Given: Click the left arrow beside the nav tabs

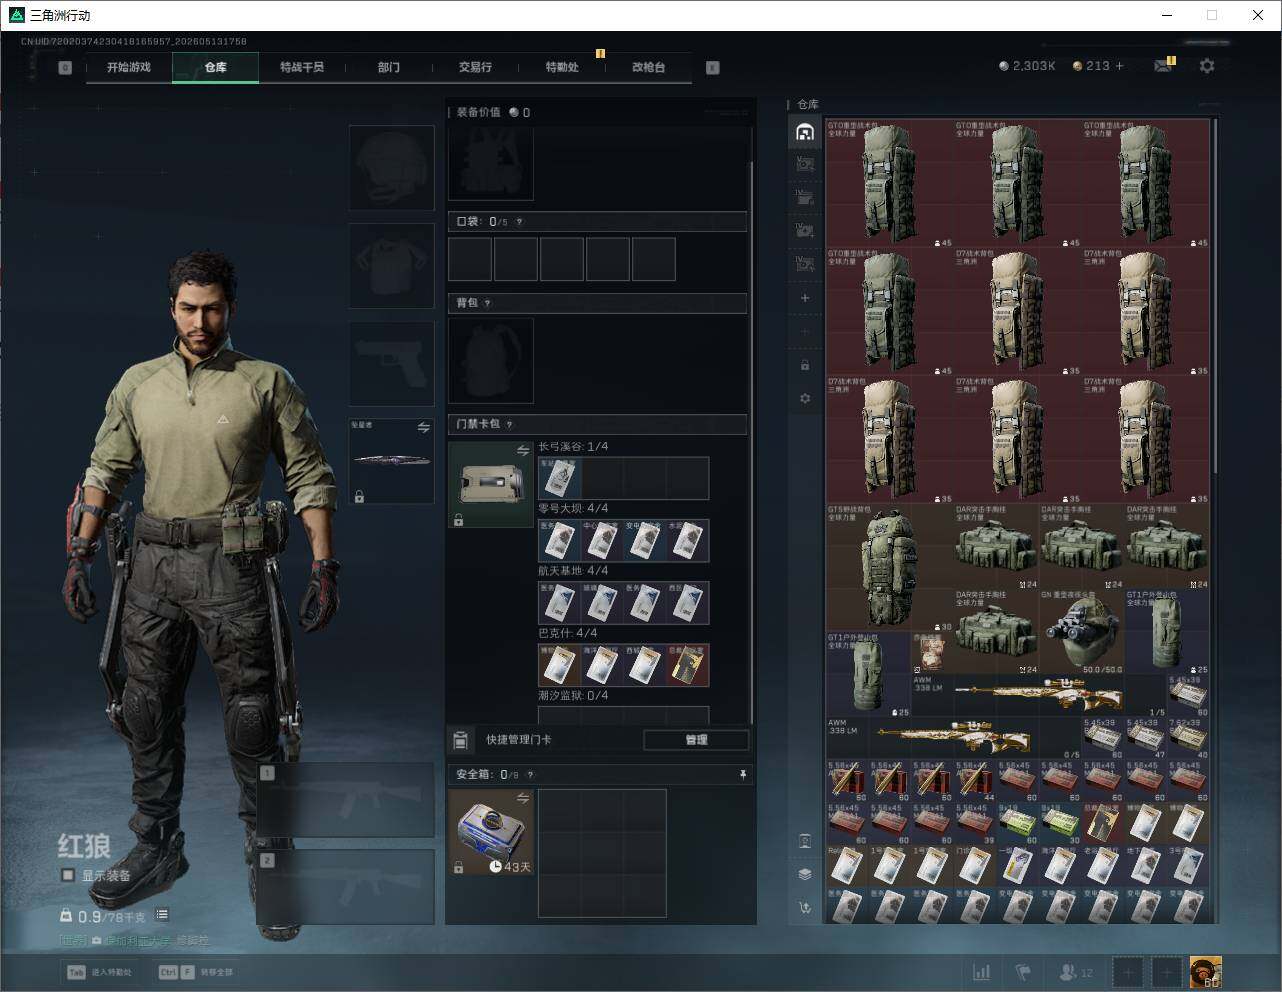Looking at the screenshot, I should coord(65,68).
